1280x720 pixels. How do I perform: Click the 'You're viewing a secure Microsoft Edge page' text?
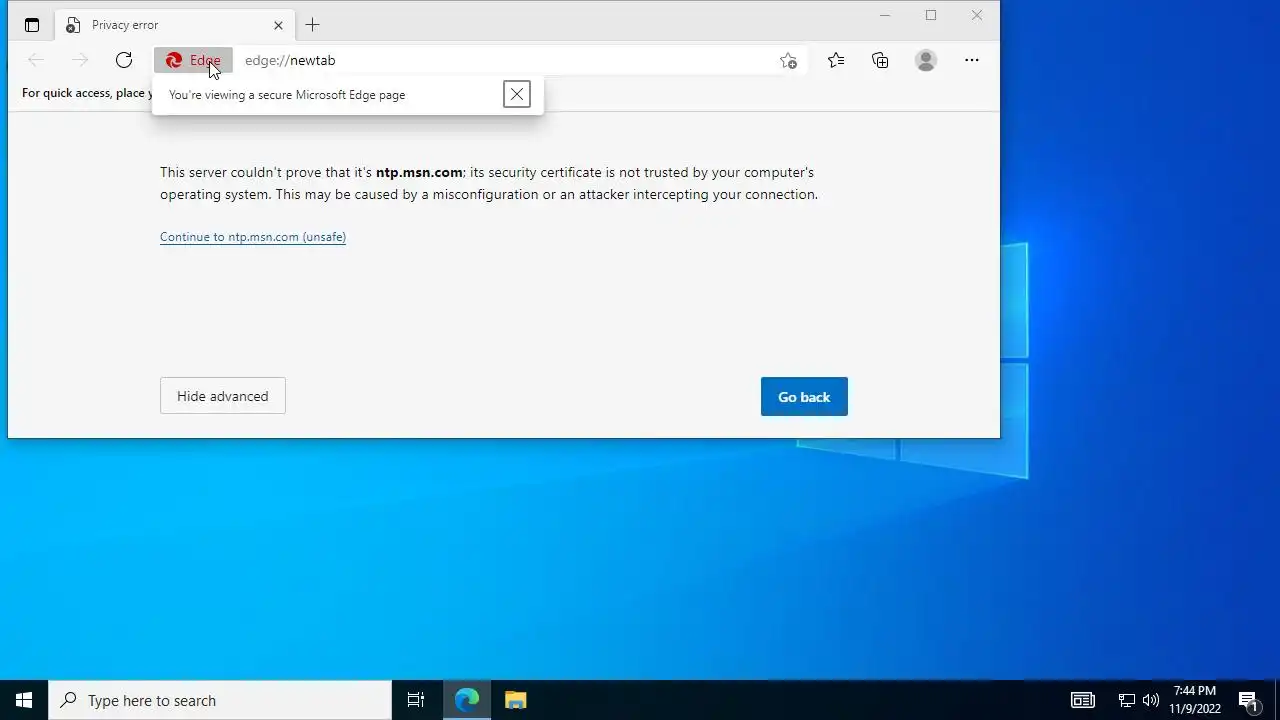(287, 95)
